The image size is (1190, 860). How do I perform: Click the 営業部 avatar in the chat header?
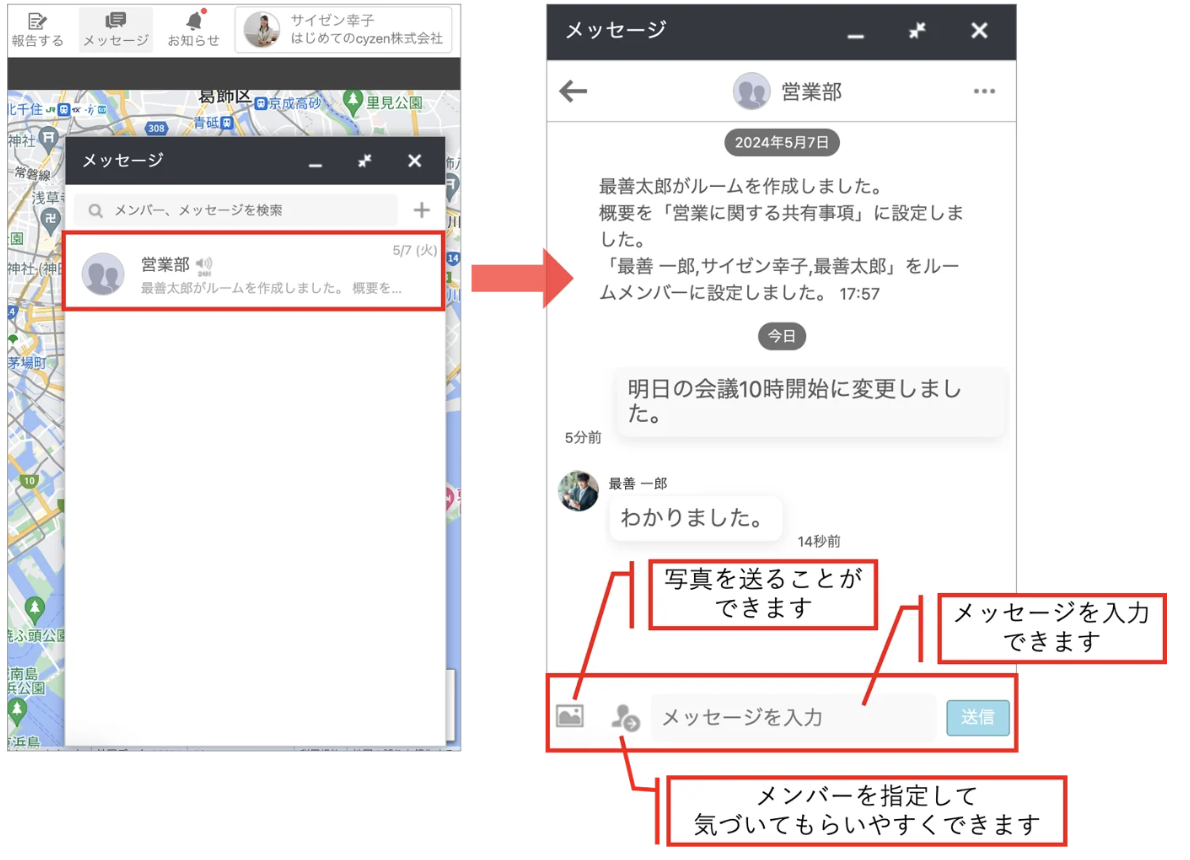[x=751, y=92]
